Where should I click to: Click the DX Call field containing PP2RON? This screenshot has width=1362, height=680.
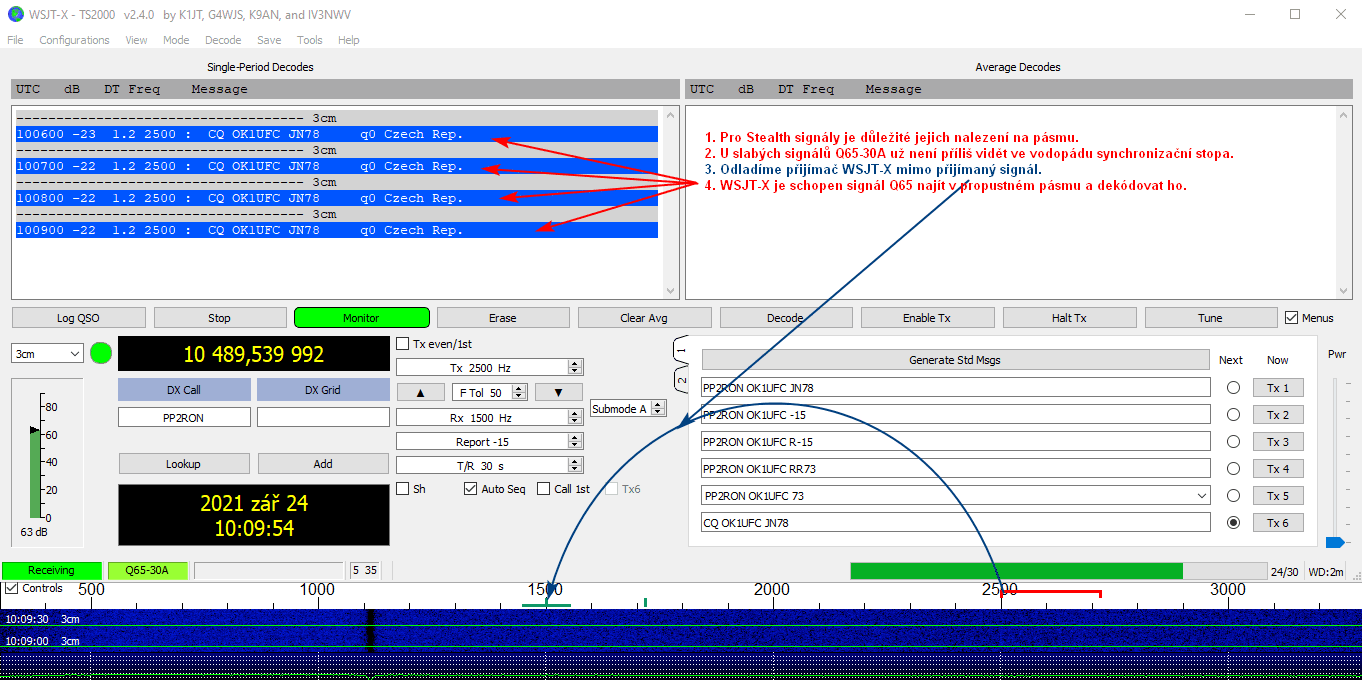184,417
